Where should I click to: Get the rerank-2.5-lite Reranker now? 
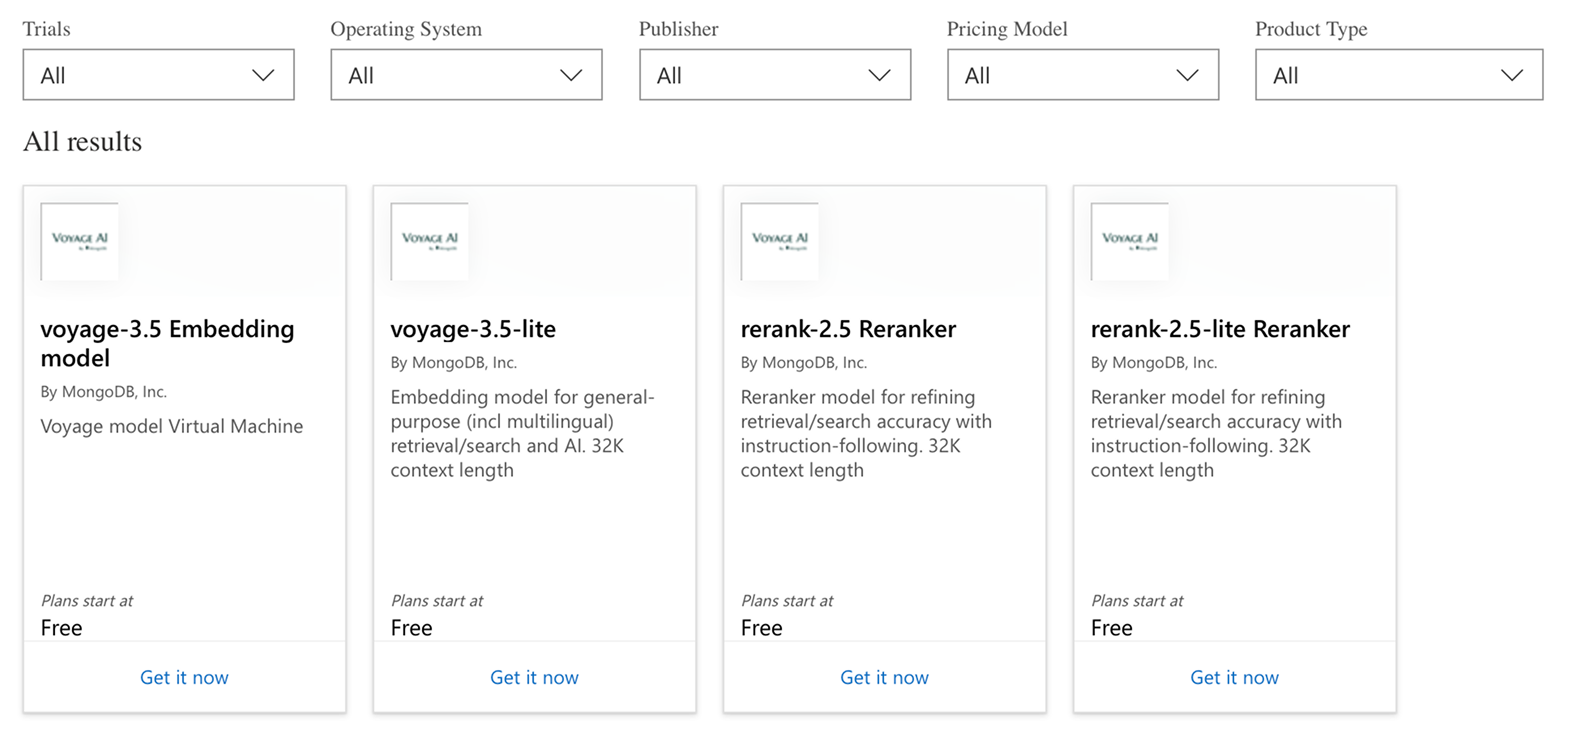[1234, 677]
